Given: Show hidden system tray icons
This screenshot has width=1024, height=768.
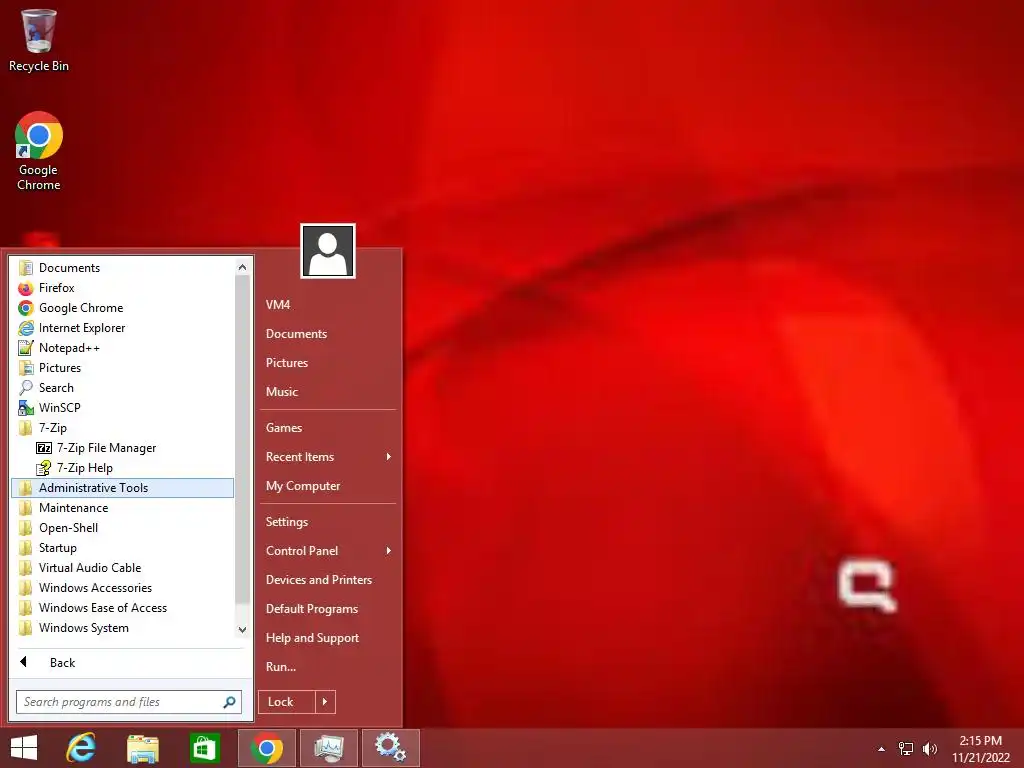Looking at the screenshot, I should coord(882,749).
